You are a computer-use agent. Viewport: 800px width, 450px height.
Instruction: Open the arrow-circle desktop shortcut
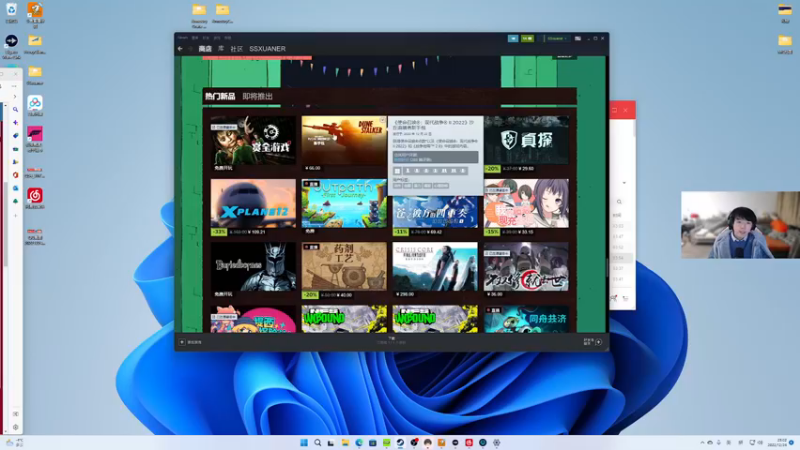point(11,46)
